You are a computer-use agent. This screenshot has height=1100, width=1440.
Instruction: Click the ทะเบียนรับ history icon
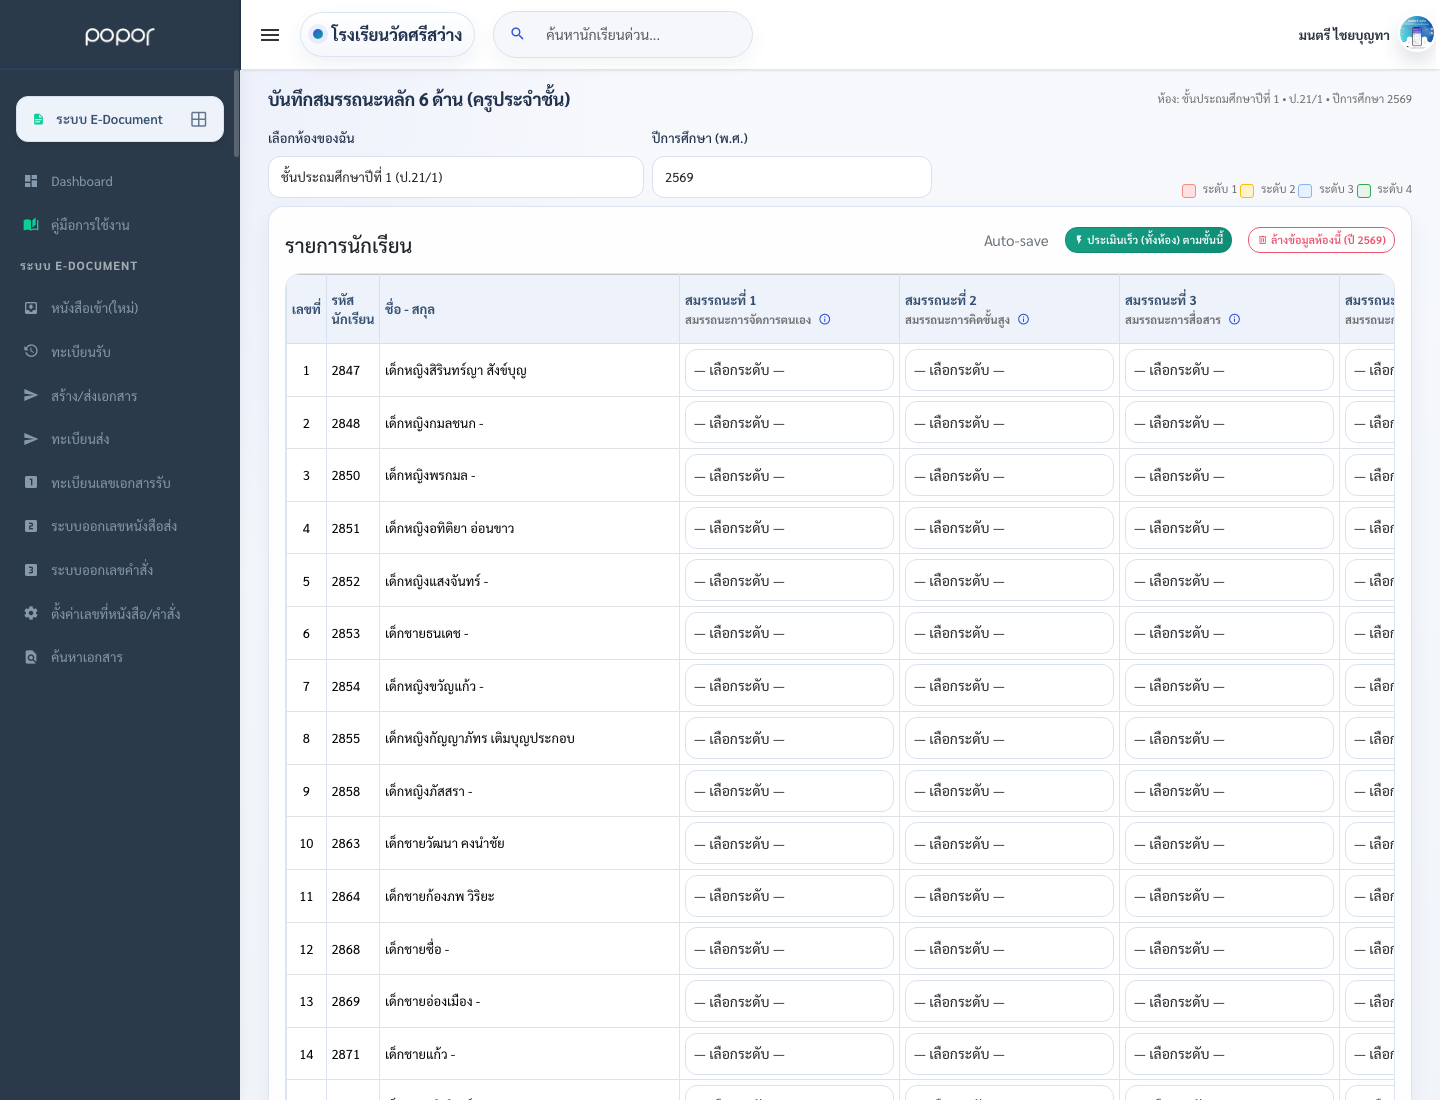tap(31, 351)
